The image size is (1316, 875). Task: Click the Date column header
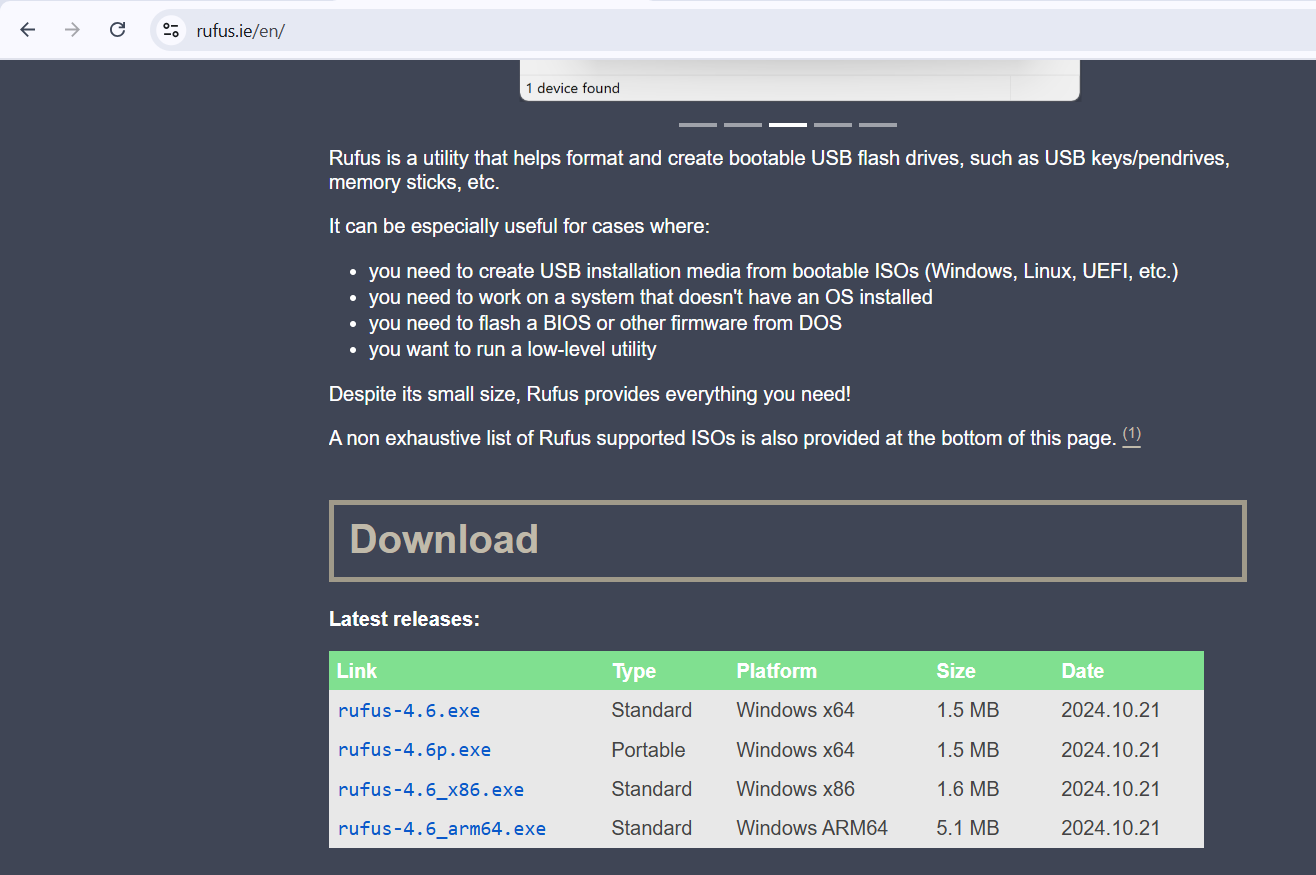coord(1082,671)
